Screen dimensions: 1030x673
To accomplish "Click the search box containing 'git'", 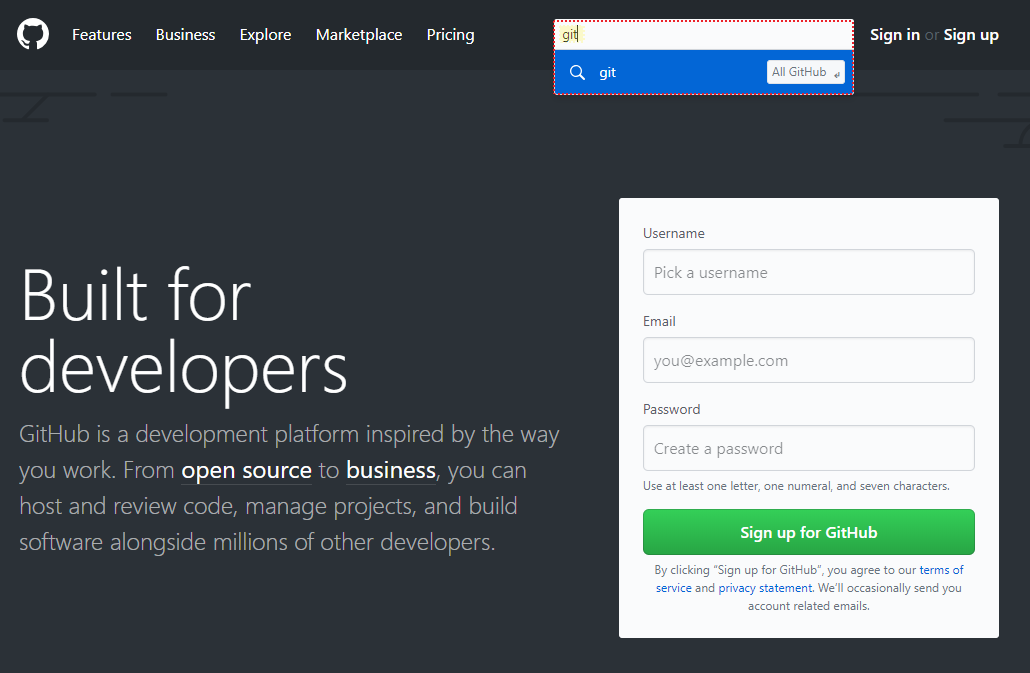I will coord(704,35).
